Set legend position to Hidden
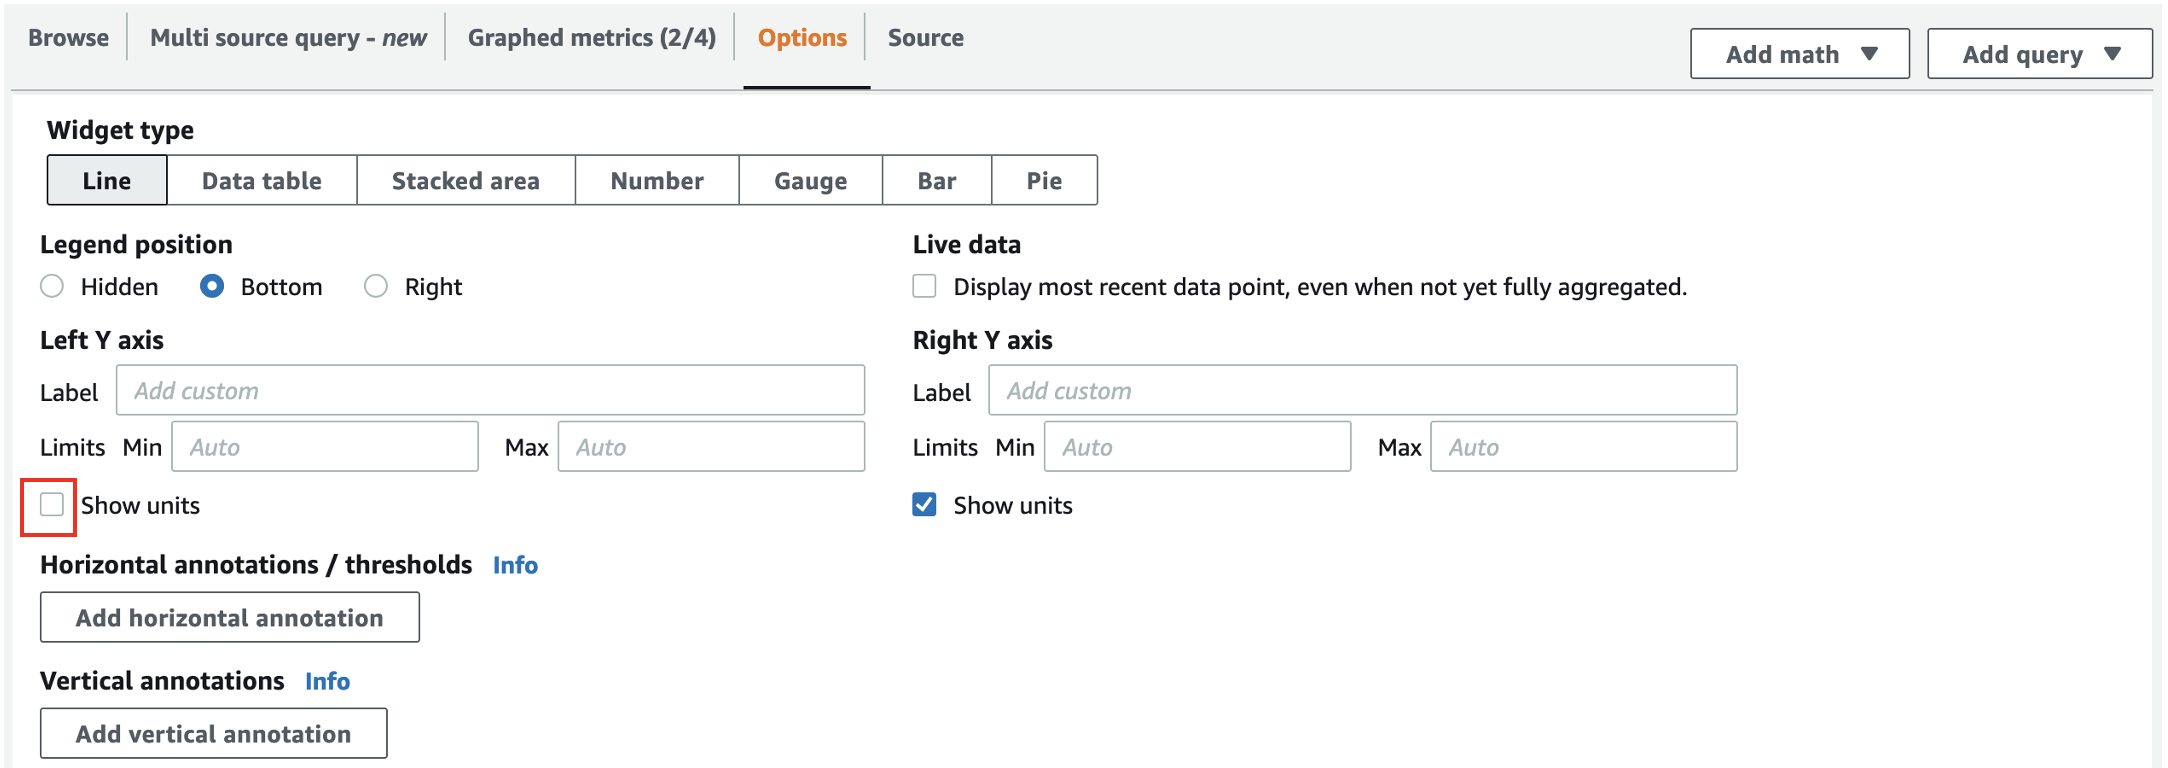The height and width of the screenshot is (768, 2168). pos(52,287)
